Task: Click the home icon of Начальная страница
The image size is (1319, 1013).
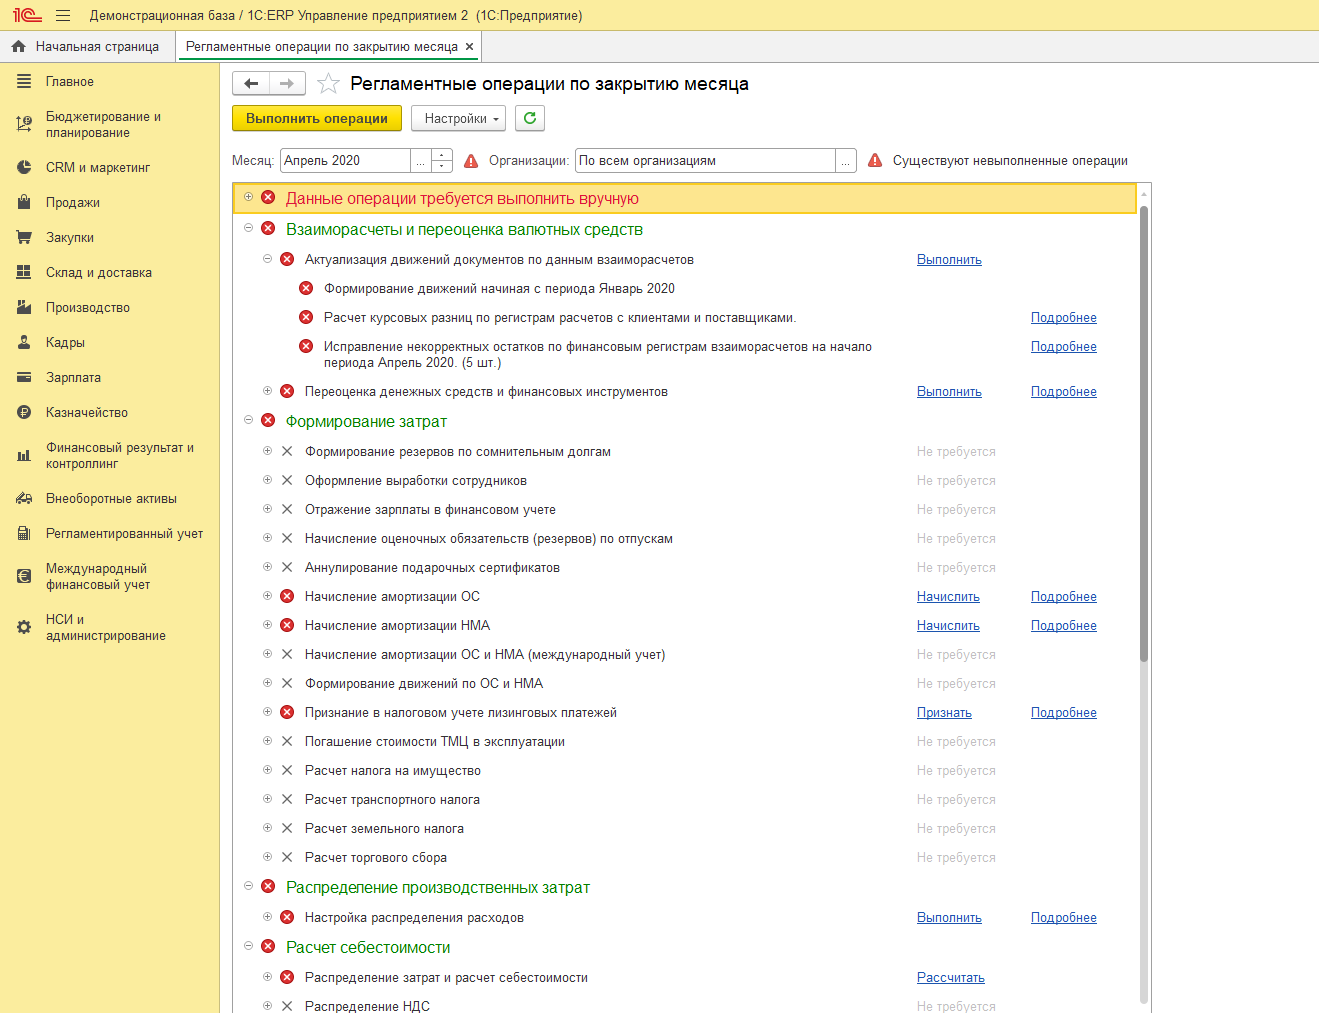Action: (x=18, y=46)
